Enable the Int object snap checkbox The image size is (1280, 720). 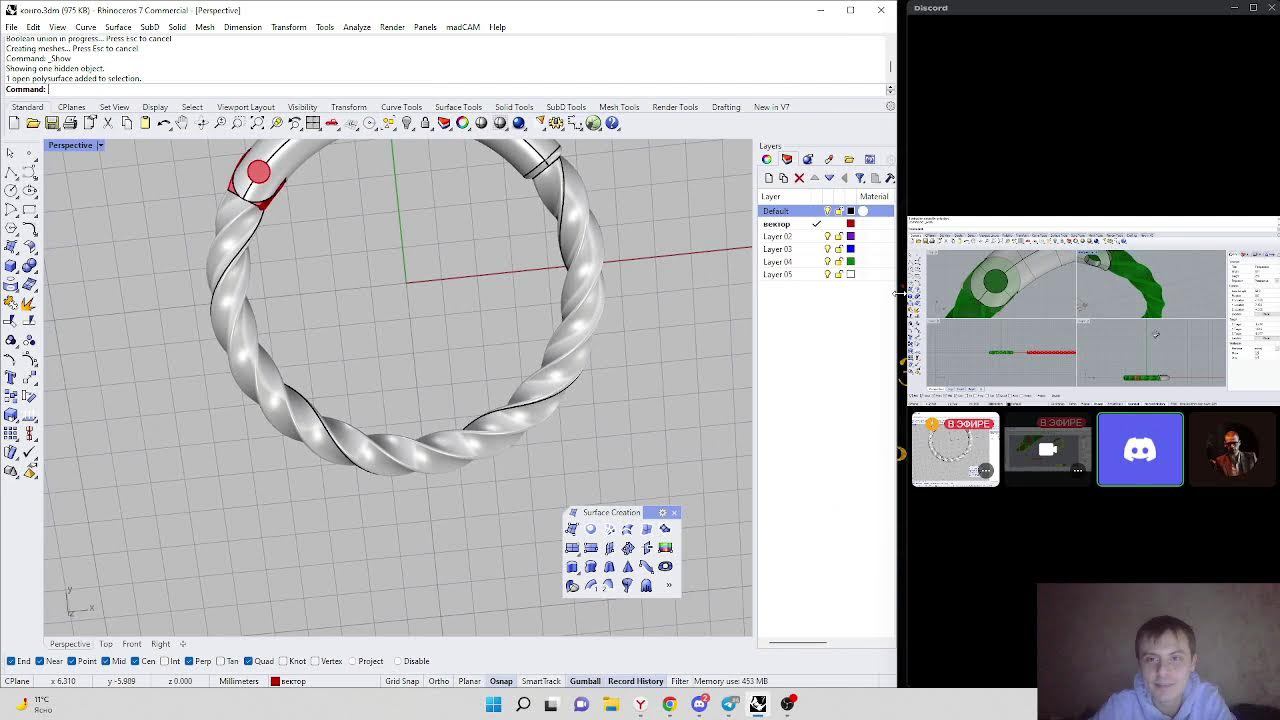(165, 661)
